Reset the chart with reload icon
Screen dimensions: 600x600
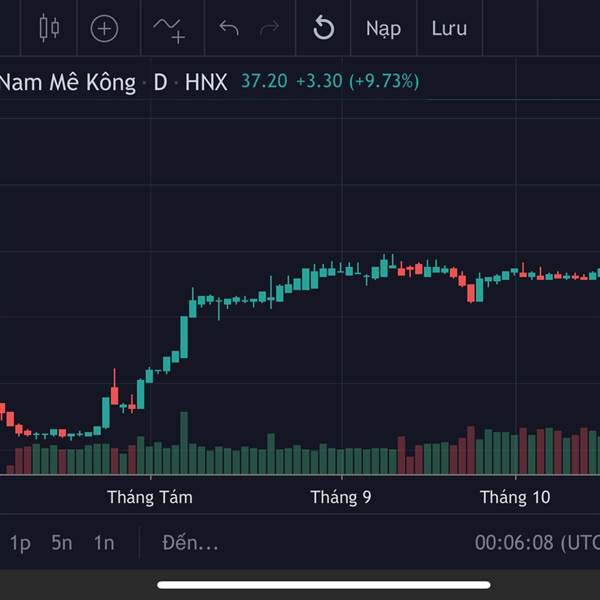[x=323, y=28]
